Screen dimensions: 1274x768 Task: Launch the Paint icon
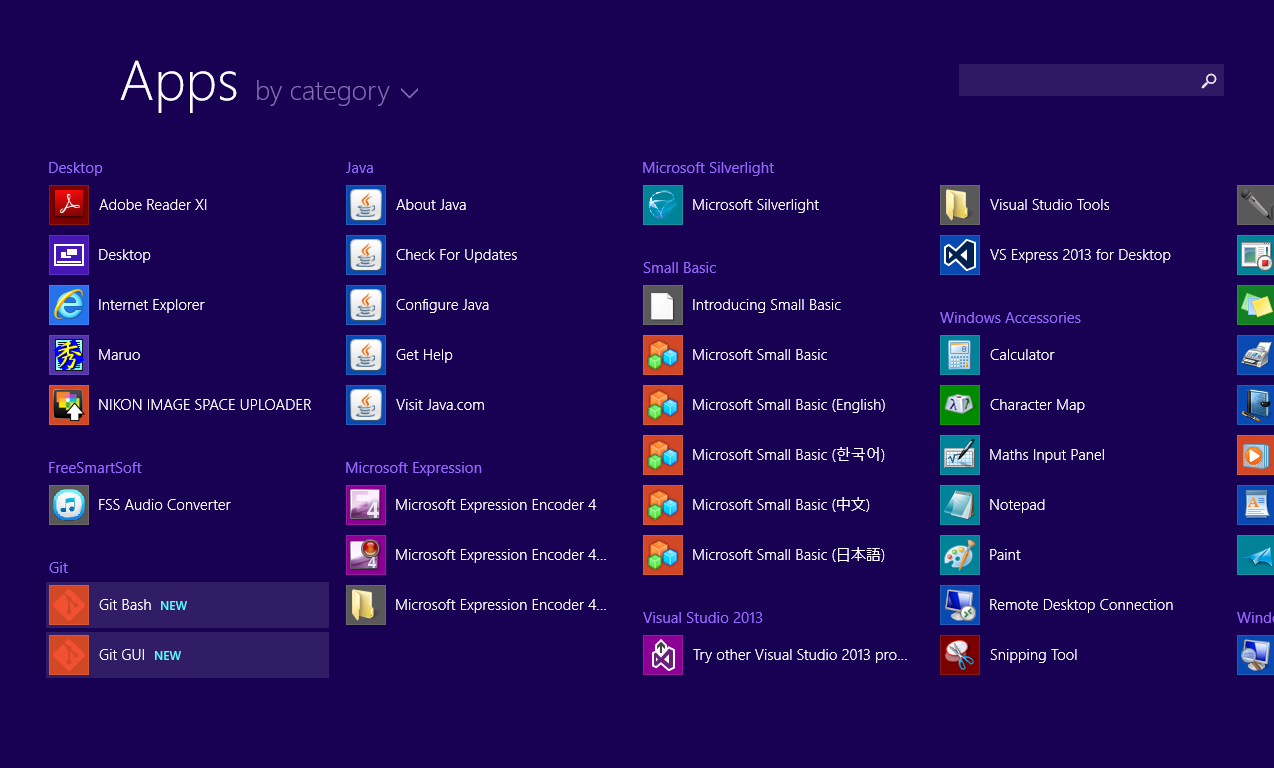point(960,555)
